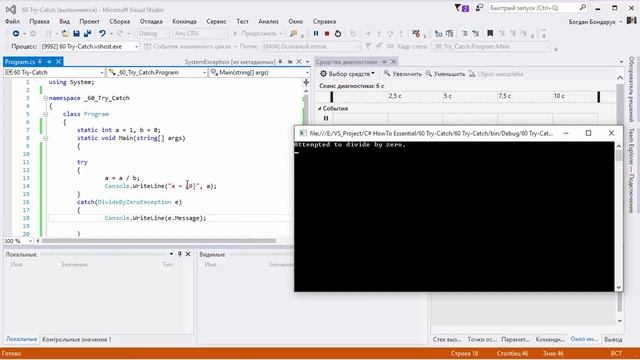
Task: Open the vertical Обозреватель решений side tab
Action: point(631,89)
